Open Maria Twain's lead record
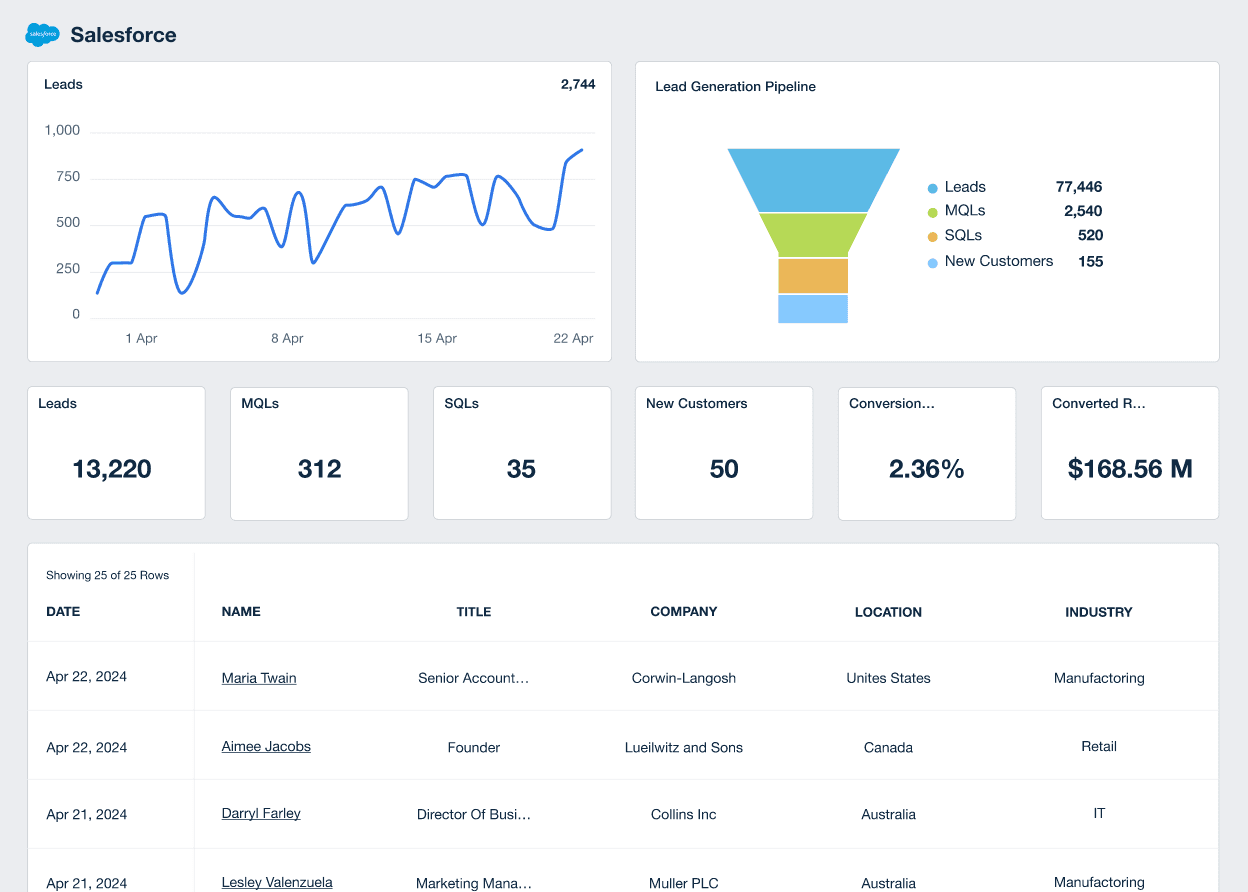Viewport: 1248px width, 892px height. coord(258,677)
